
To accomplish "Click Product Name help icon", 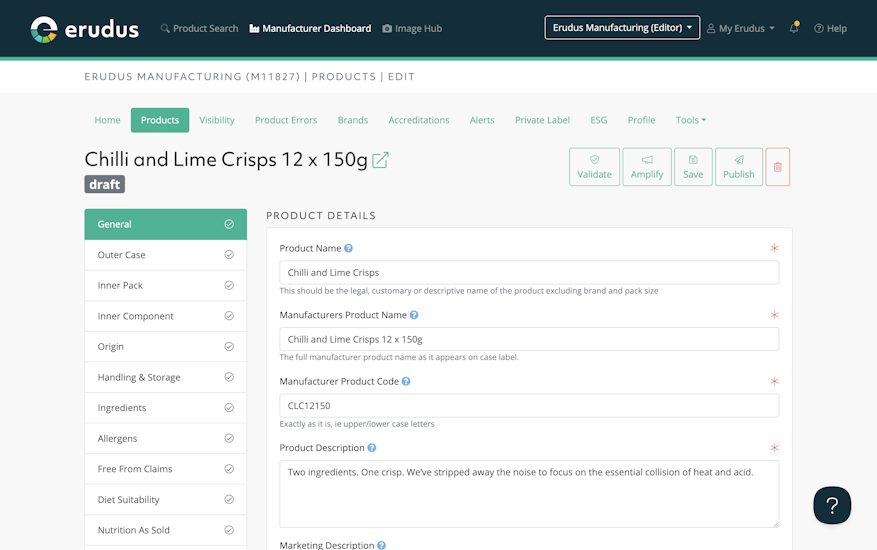I will click(x=348, y=248).
